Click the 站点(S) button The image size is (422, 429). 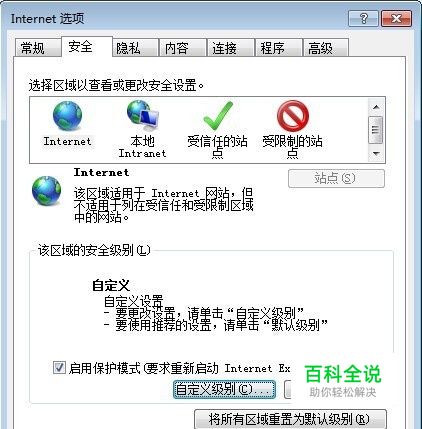(336, 178)
